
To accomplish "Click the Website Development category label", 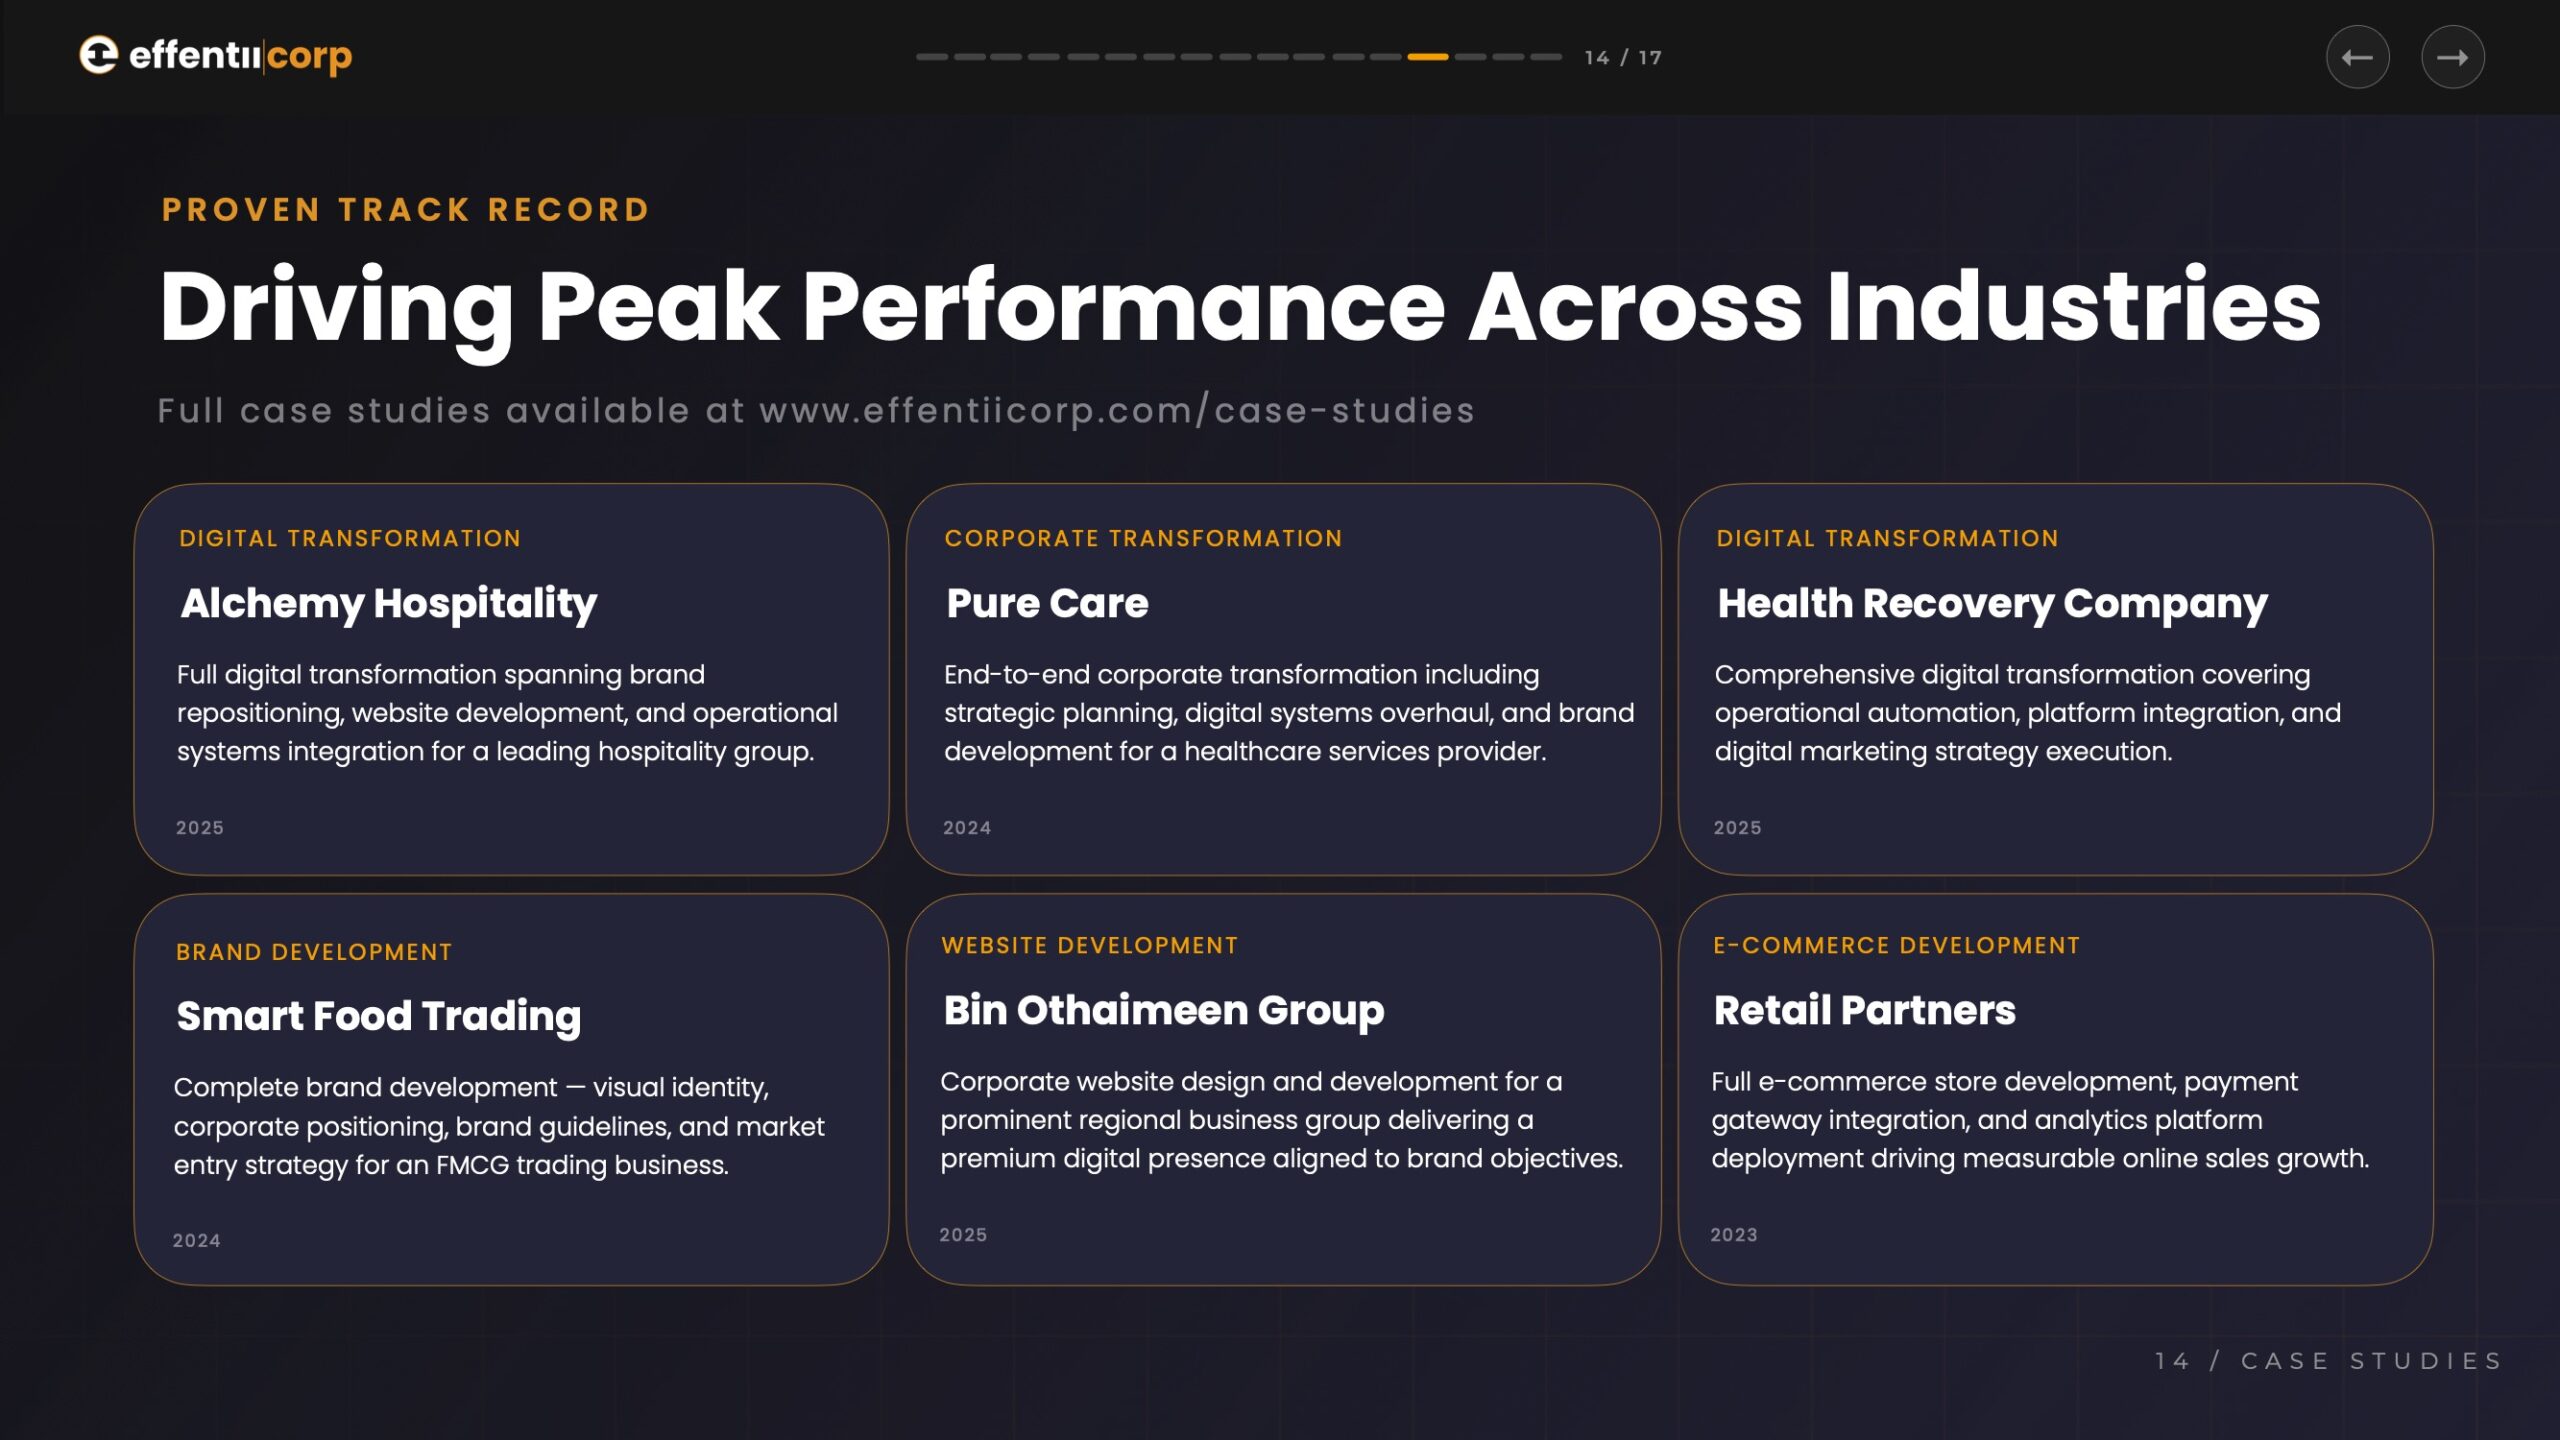I will click(x=1089, y=946).
